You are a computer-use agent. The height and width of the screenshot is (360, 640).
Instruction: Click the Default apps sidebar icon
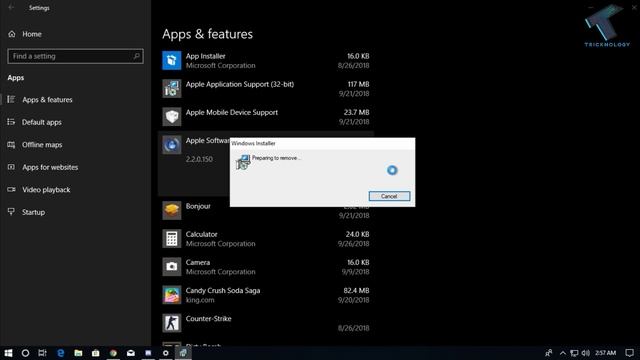[11, 122]
